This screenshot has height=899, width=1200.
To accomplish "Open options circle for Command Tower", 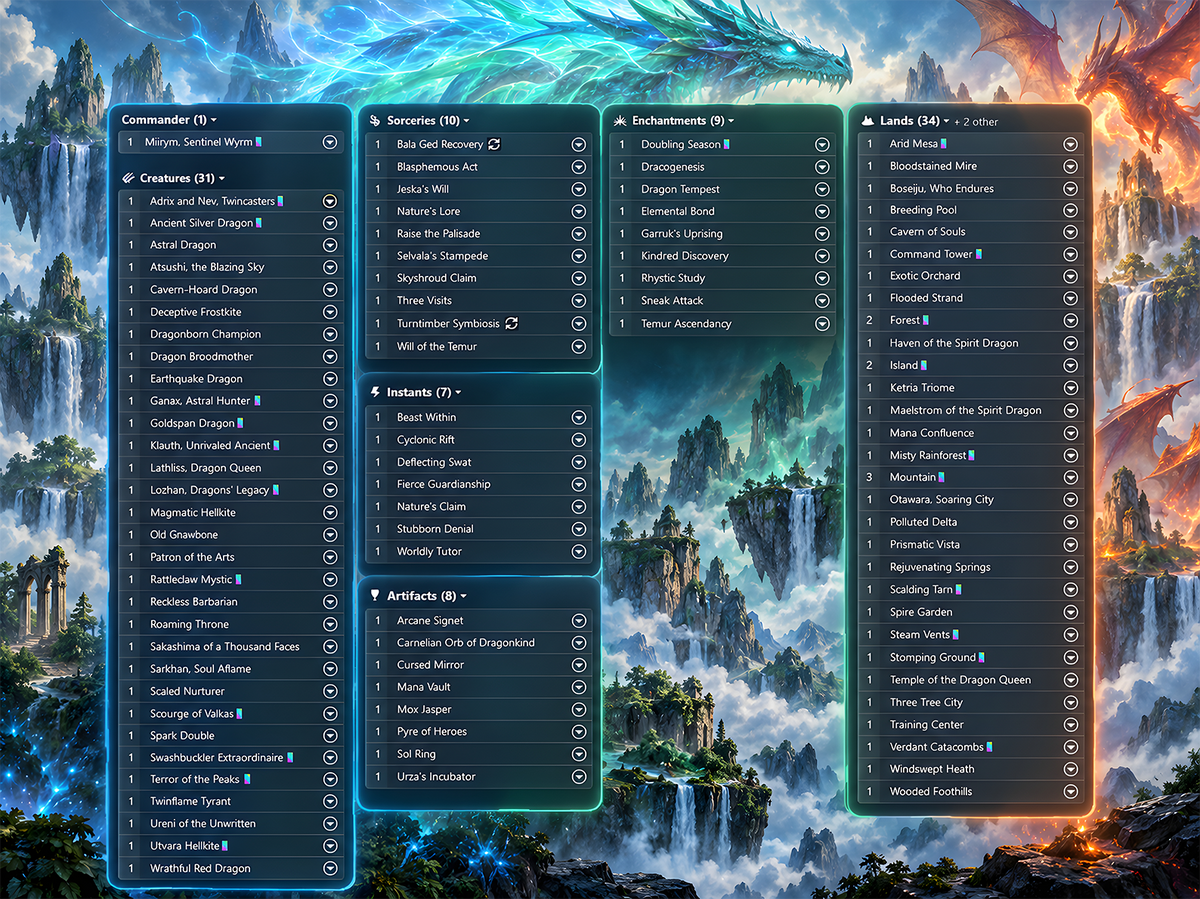I will point(1070,254).
